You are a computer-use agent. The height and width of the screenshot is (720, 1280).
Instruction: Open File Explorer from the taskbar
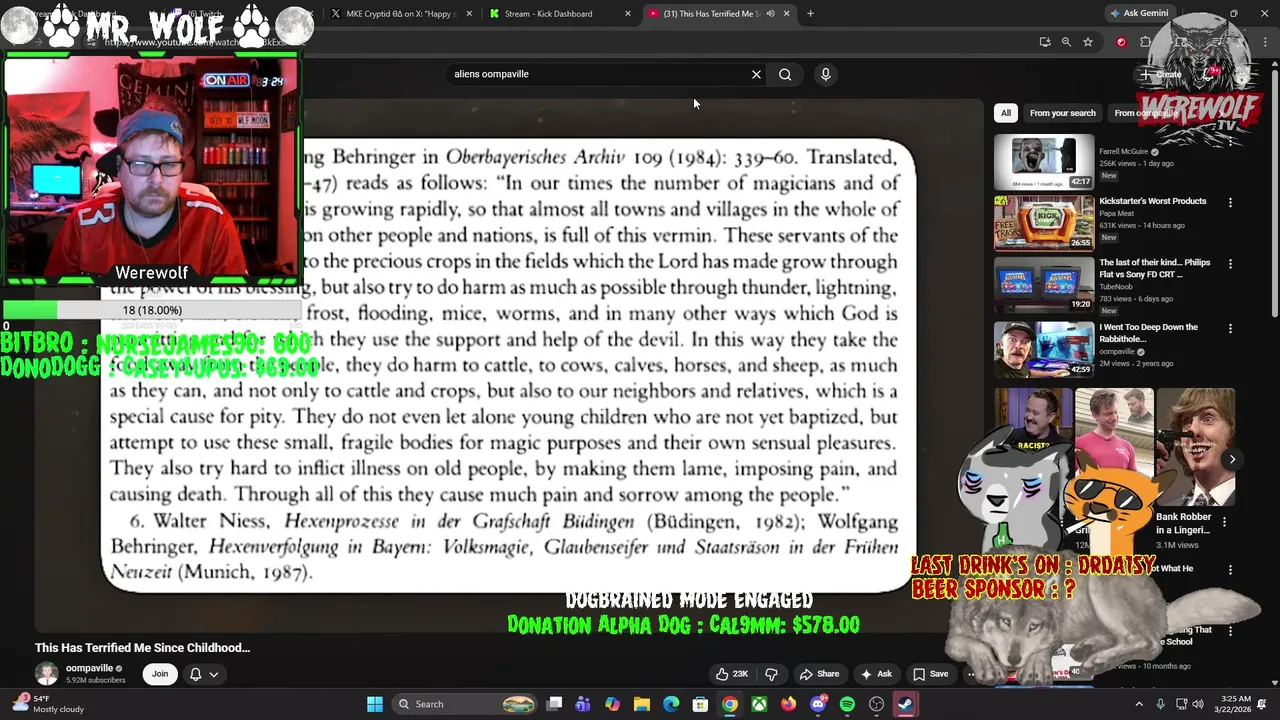click(x=642, y=704)
